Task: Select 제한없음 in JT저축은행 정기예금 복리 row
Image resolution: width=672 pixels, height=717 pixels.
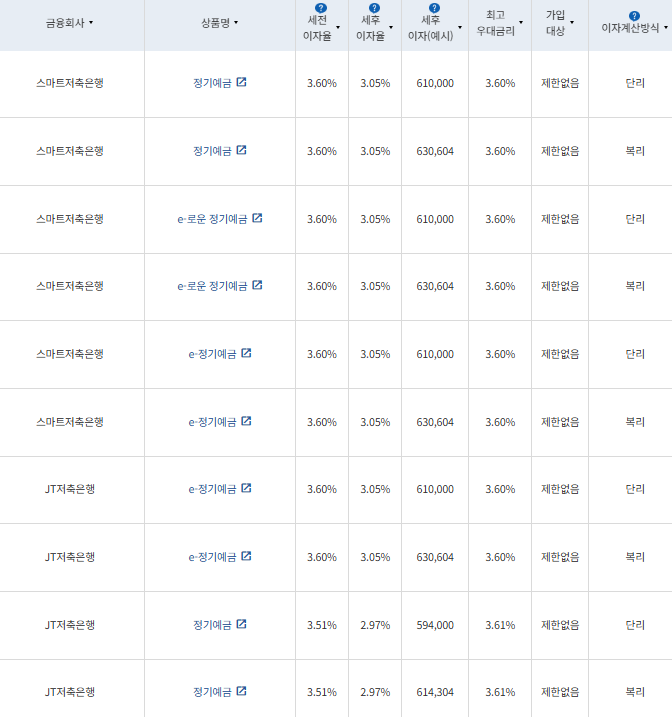Action: pyautogui.click(x=560, y=692)
